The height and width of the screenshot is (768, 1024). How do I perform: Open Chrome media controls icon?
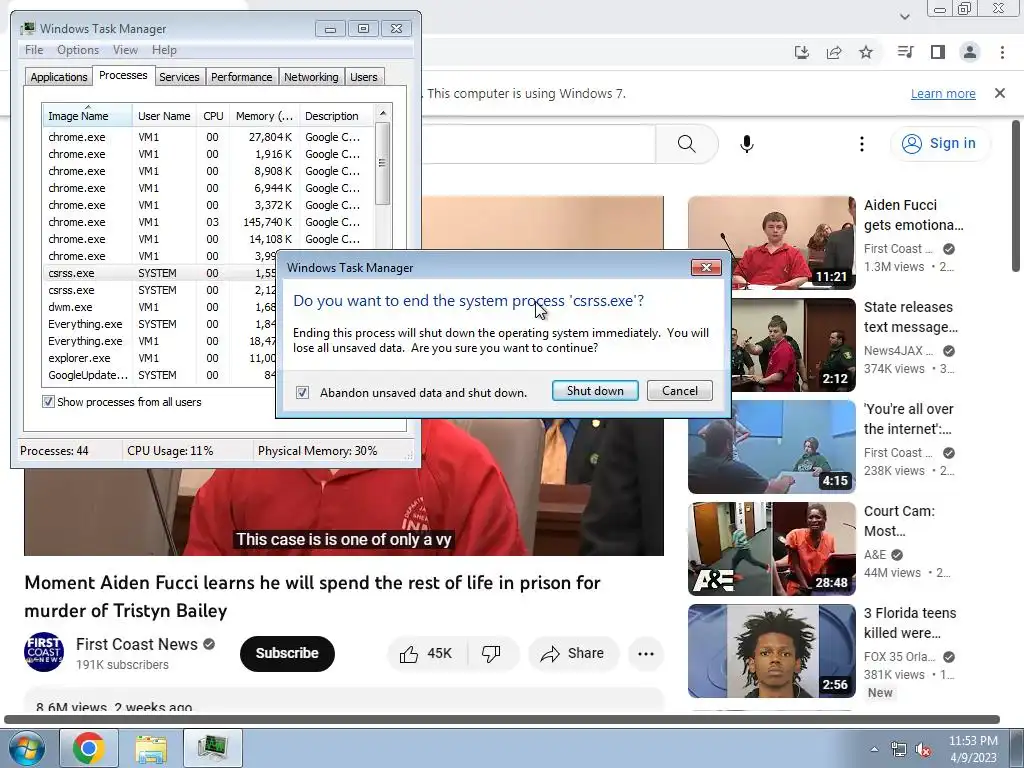pyautogui.click(x=905, y=52)
